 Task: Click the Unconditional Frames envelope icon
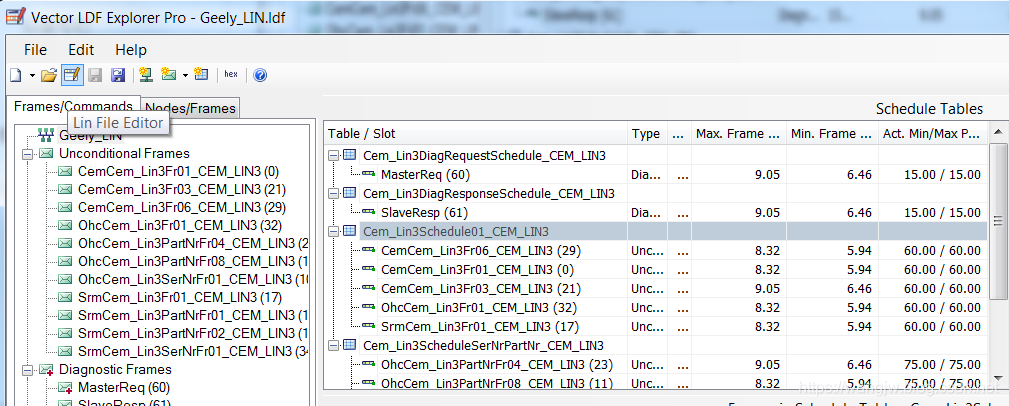click(46, 154)
